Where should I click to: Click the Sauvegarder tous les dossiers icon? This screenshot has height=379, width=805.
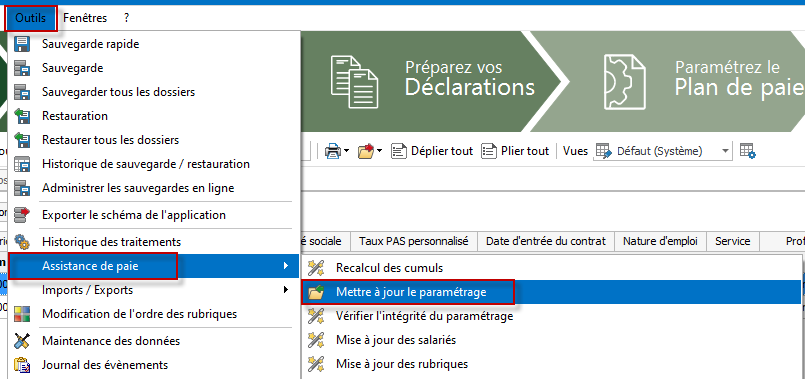(22, 92)
